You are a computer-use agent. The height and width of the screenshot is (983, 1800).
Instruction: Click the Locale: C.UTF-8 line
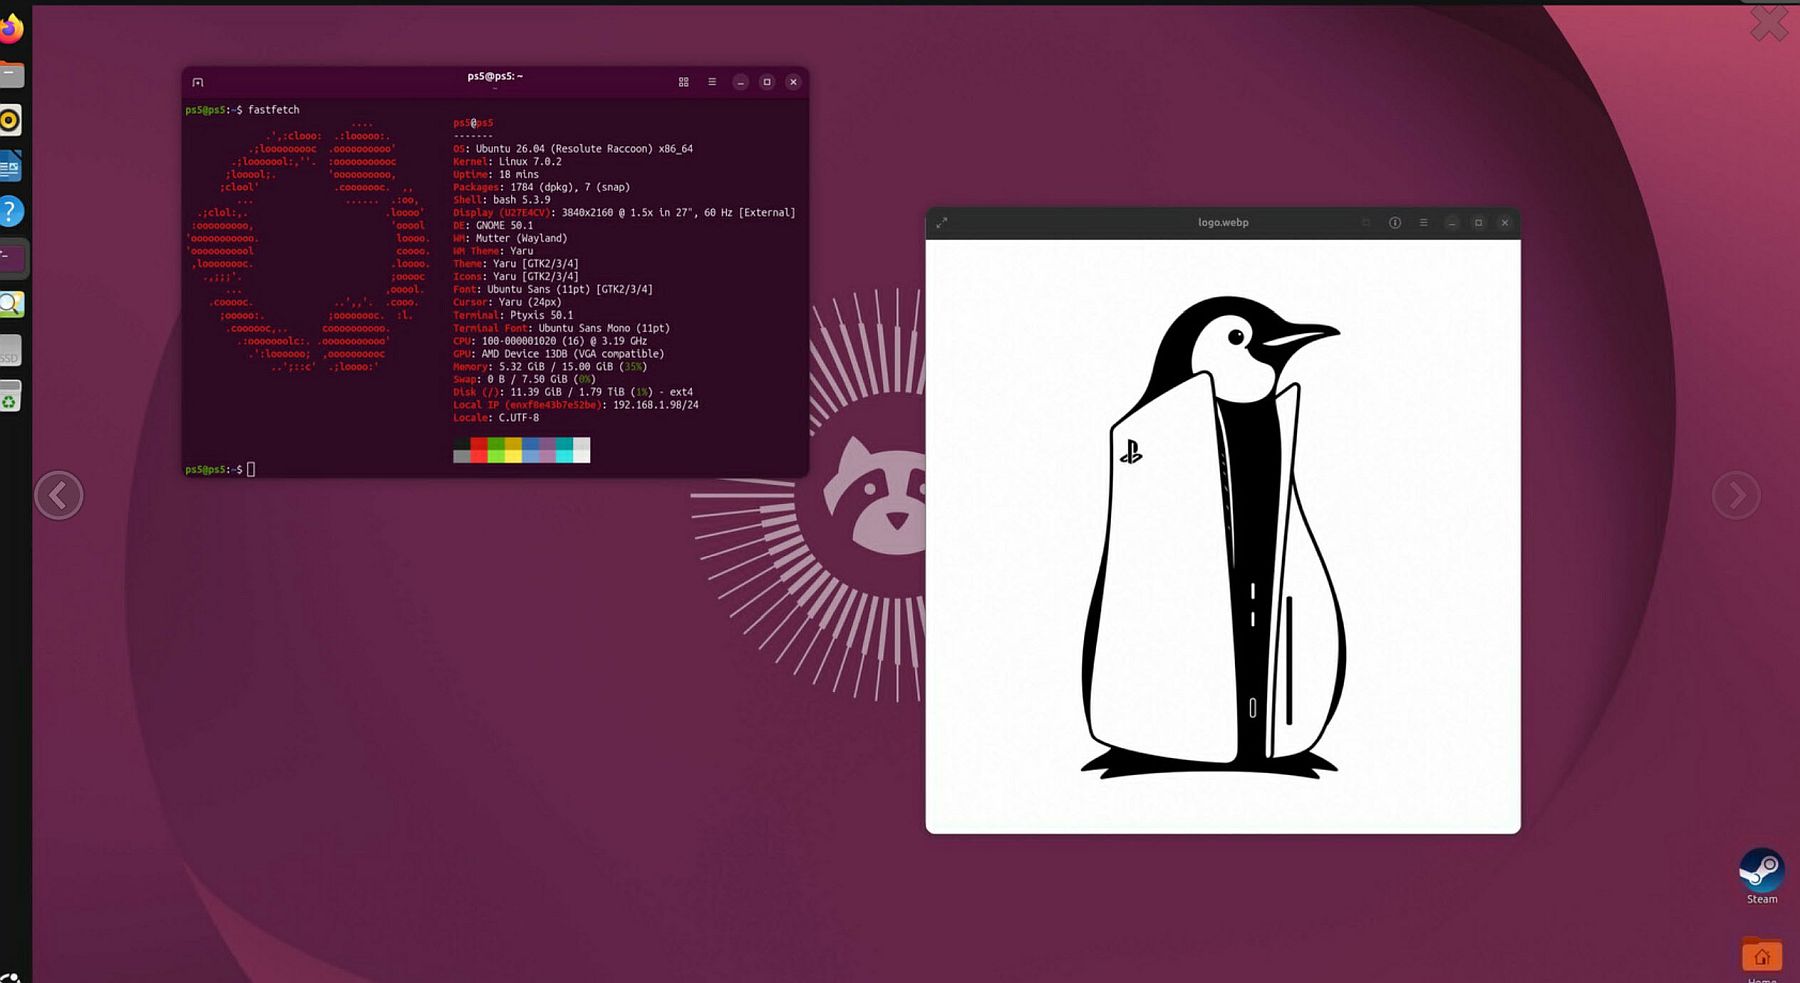[496, 418]
